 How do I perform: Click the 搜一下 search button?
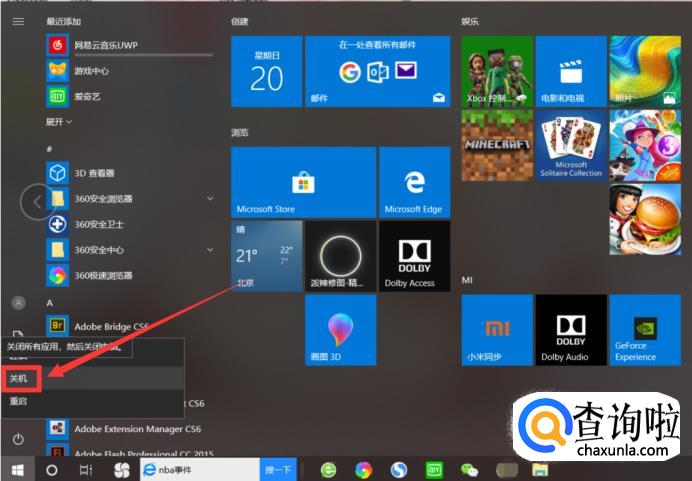tap(278, 470)
